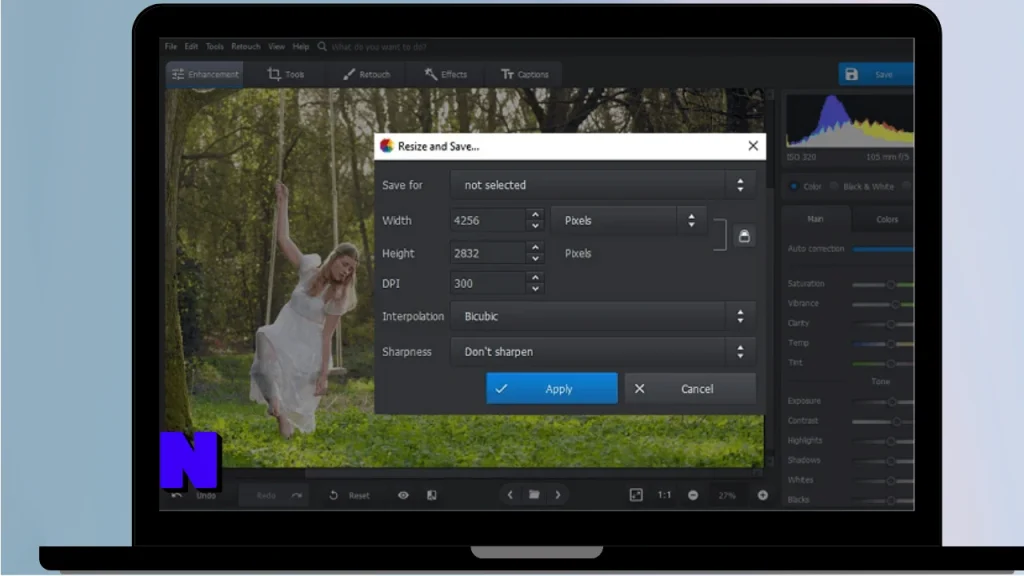Open the Edit menu
Image resolution: width=1024 pixels, height=576 pixels.
click(x=191, y=47)
